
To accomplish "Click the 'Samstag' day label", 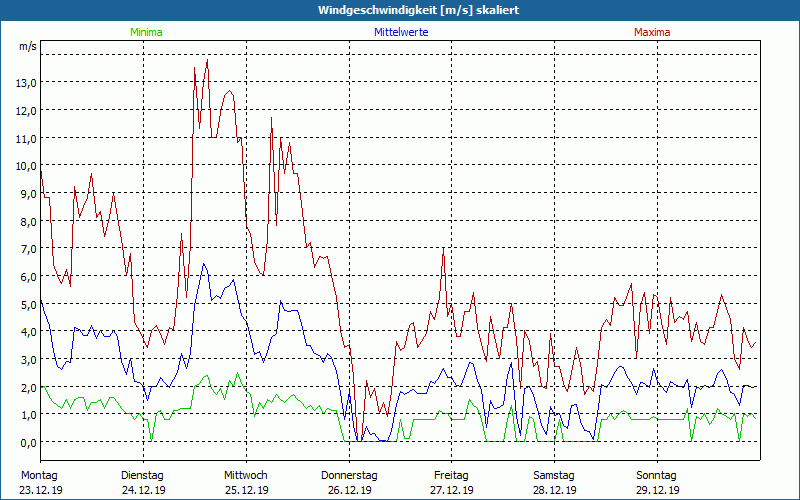I will [554, 476].
